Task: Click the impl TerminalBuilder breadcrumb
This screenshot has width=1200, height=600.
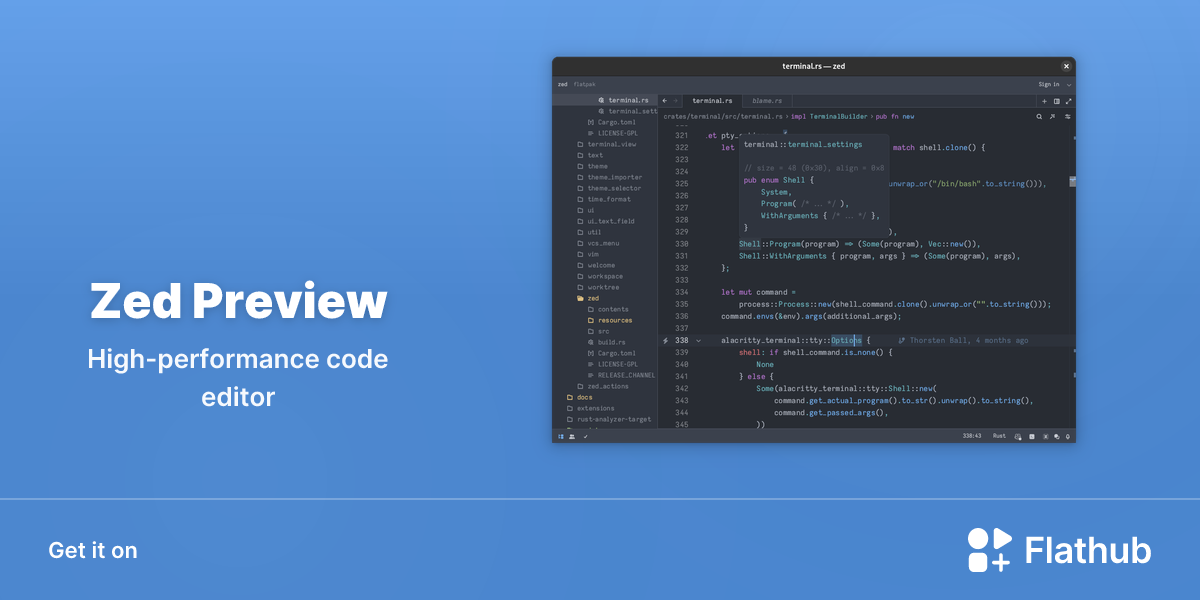Action: click(827, 117)
